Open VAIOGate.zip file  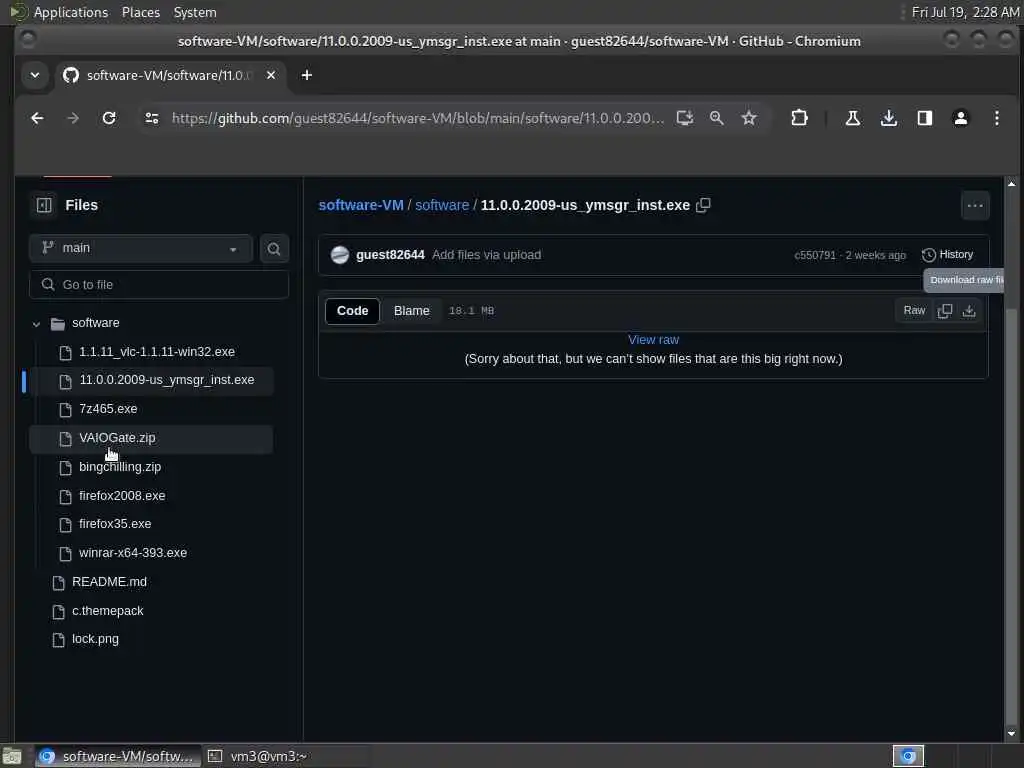pos(117,438)
